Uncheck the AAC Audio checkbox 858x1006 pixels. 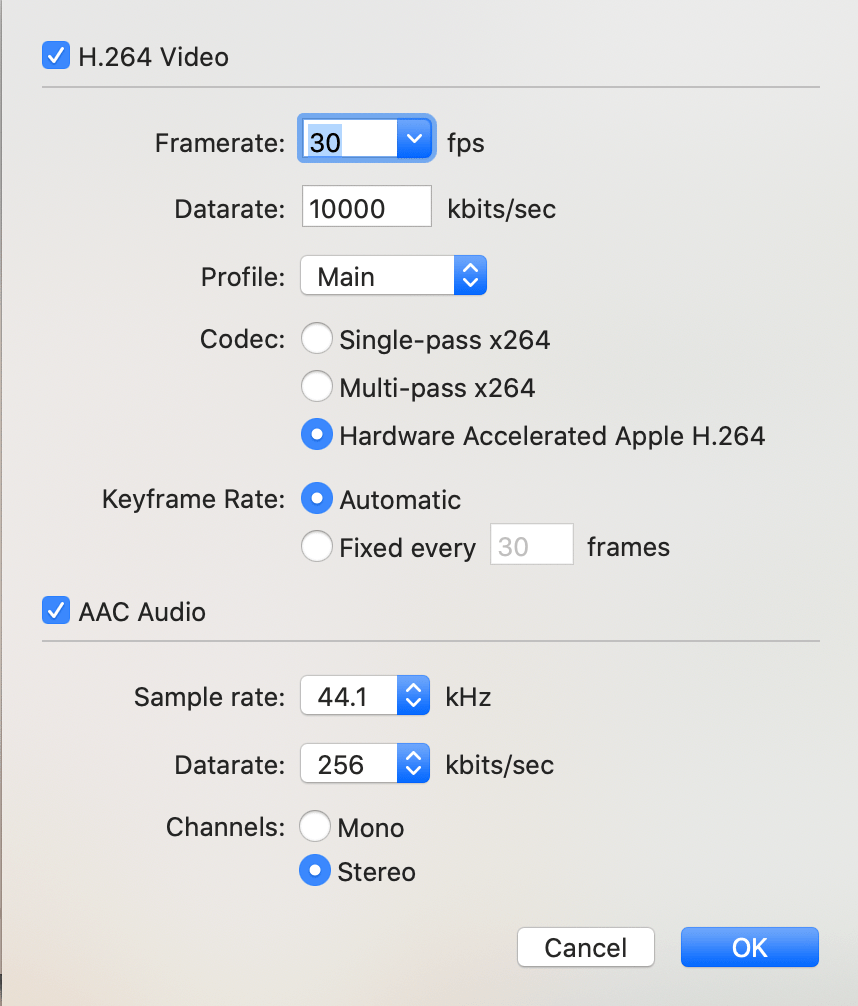(x=55, y=611)
